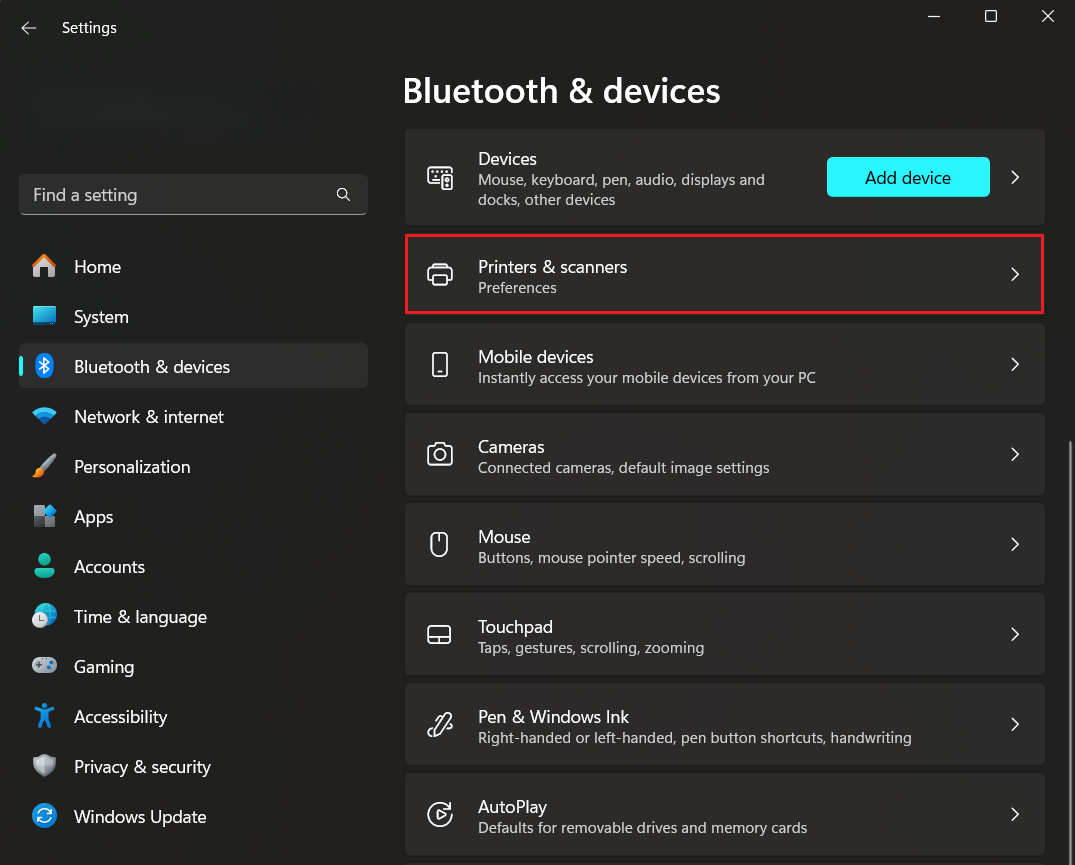Open the Network & internet section
The width and height of the screenshot is (1075, 865).
[x=148, y=417]
